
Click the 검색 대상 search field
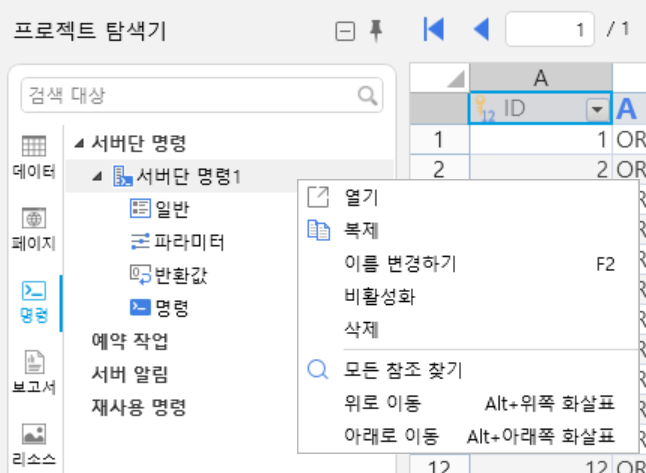[190, 95]
